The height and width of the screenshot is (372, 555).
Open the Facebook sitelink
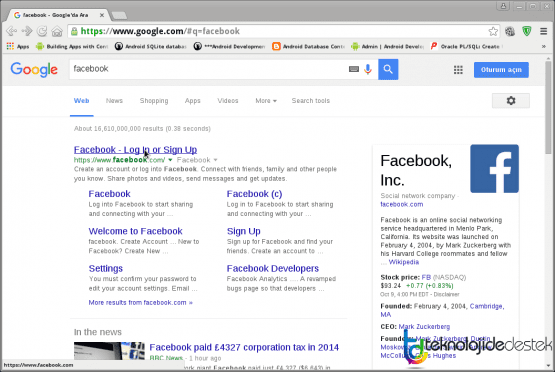(109, 194)
